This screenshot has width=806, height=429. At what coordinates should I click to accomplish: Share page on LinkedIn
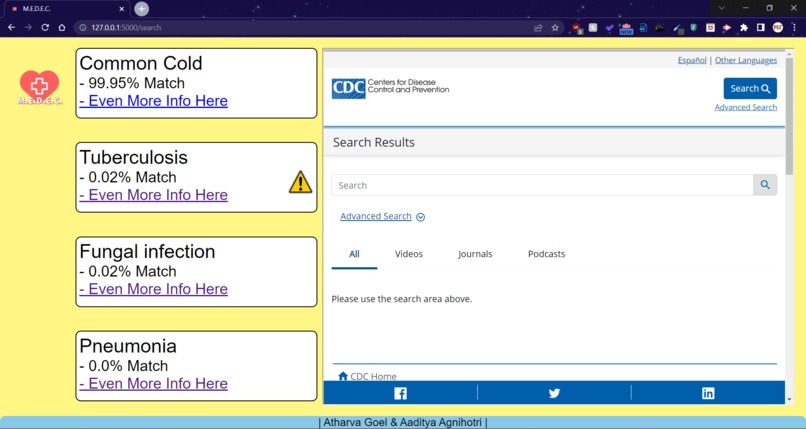point(708,394)
